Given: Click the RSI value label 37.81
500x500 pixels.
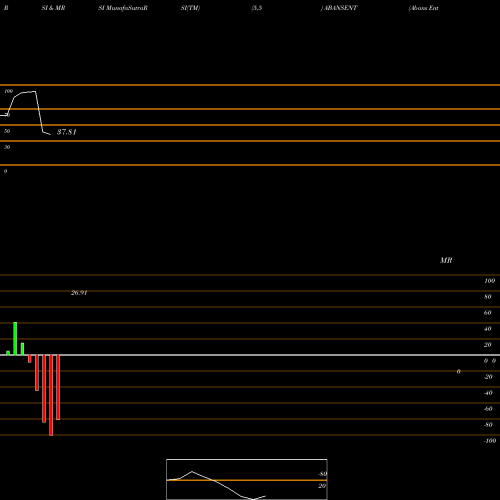Looking at the screenshot, I should (67, 132).
